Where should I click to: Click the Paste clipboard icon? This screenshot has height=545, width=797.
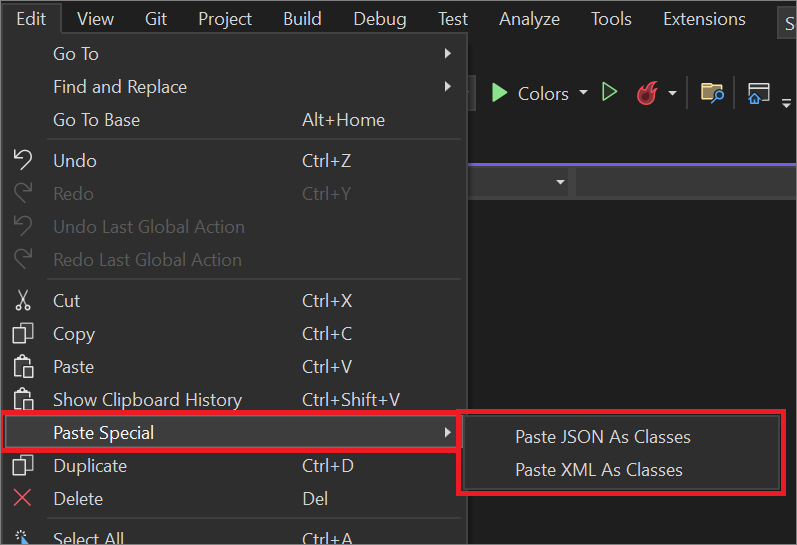[23, 367]
